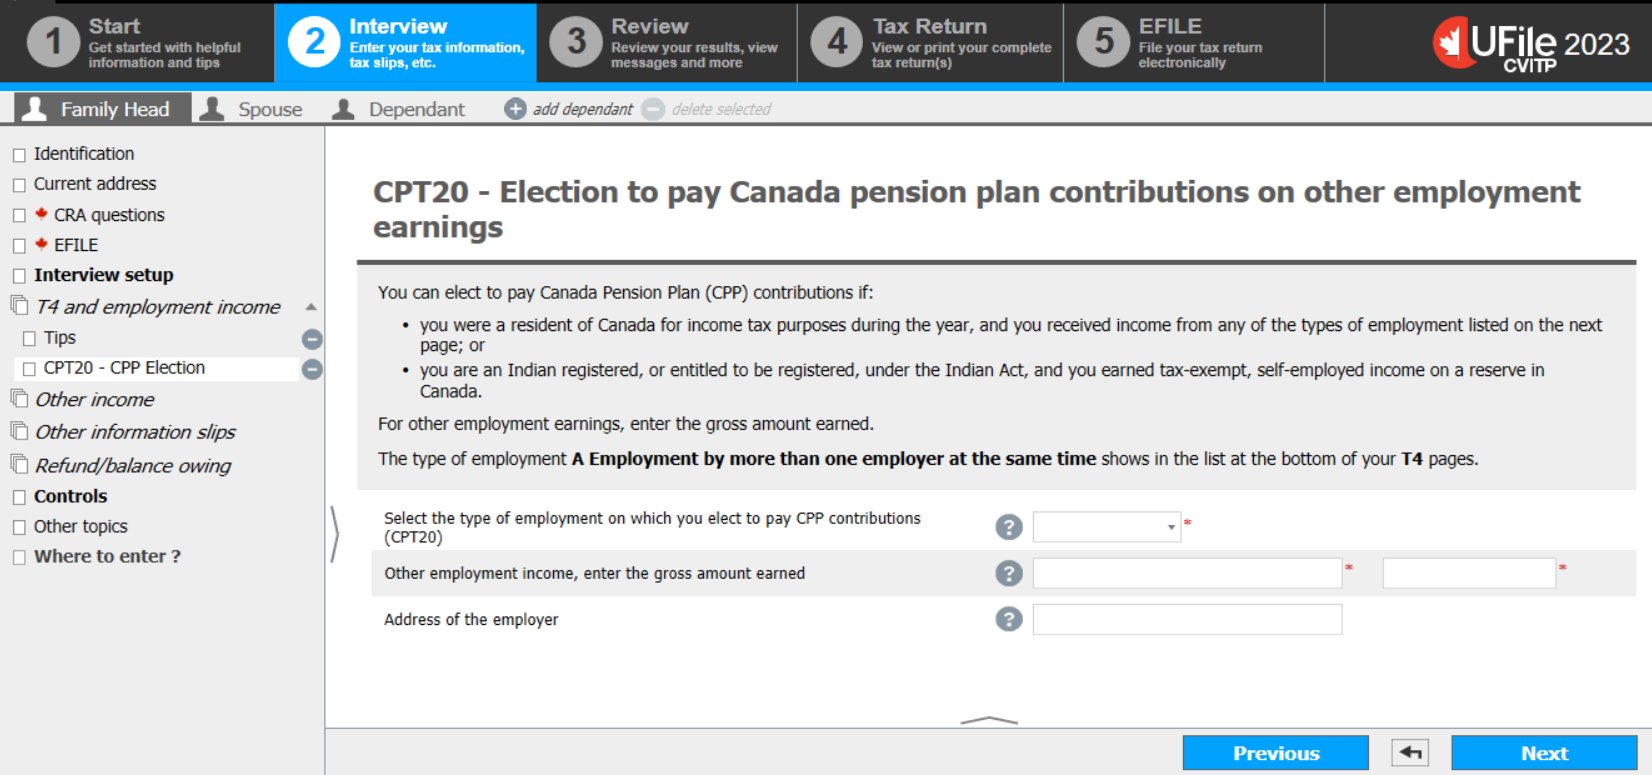Click the Previous button

click(x=1275, y=753)
